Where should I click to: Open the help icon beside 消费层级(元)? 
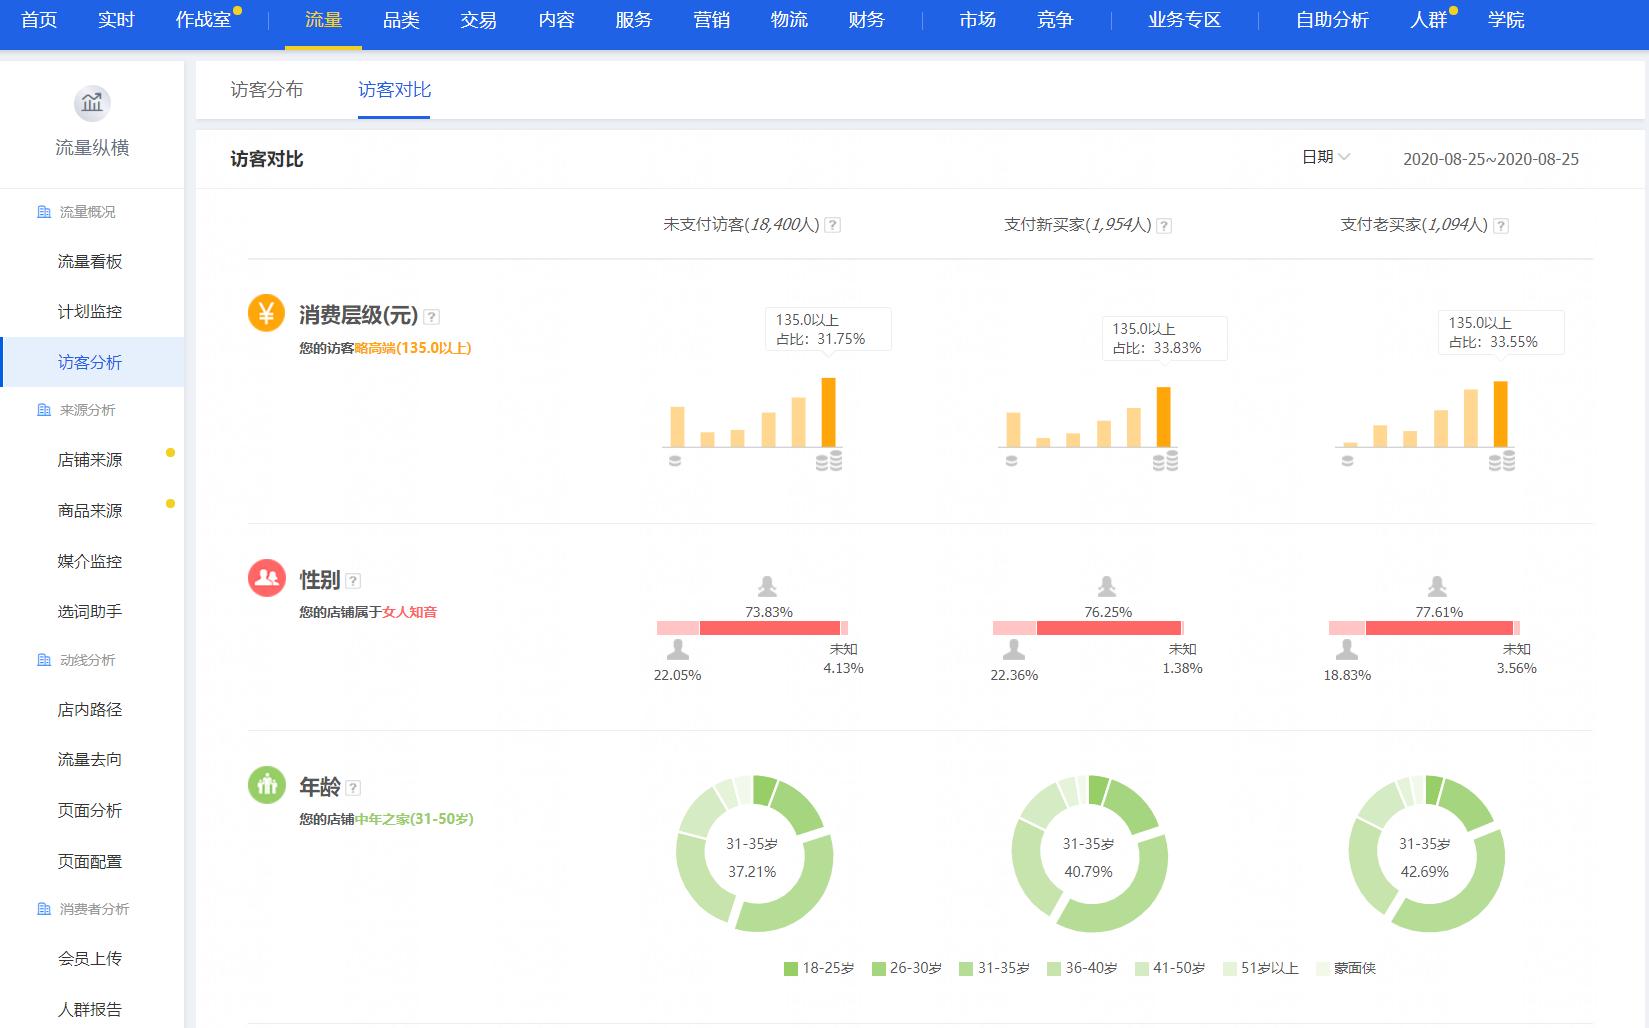pyautogui.click(x=431, y=315)
